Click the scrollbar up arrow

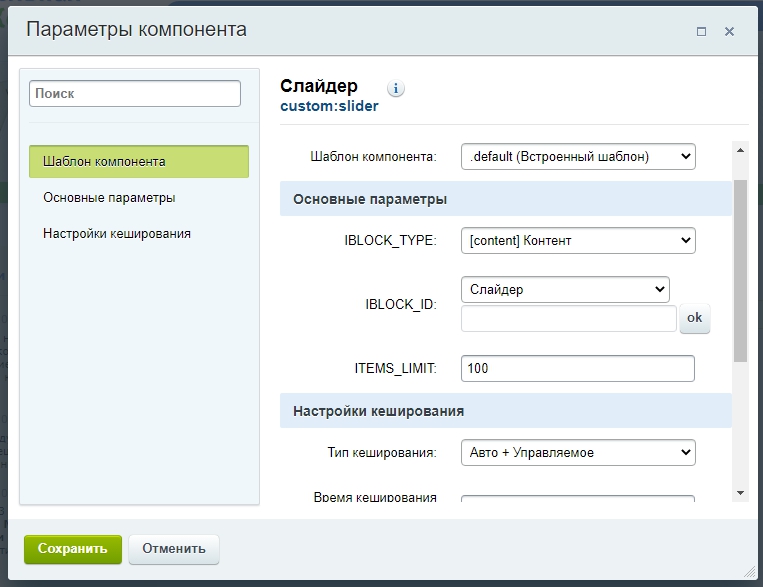tap(740, 150)
